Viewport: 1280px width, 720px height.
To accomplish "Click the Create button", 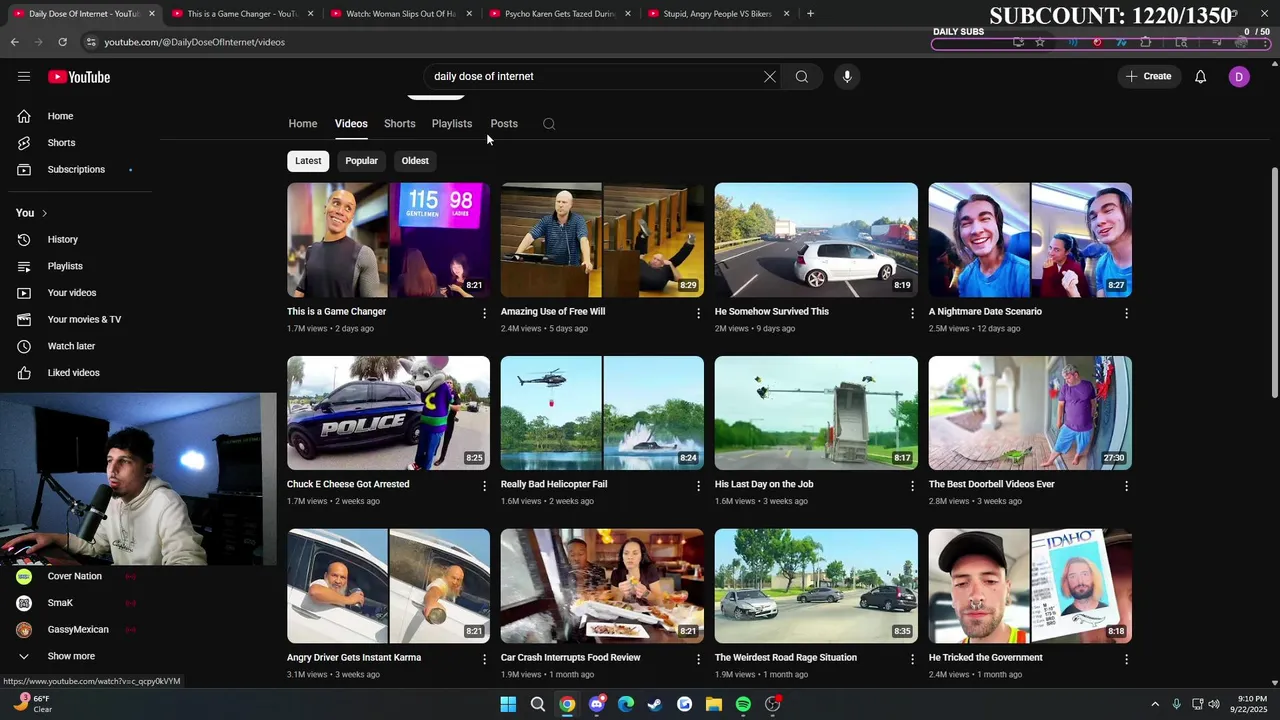I will [1148, 77].
